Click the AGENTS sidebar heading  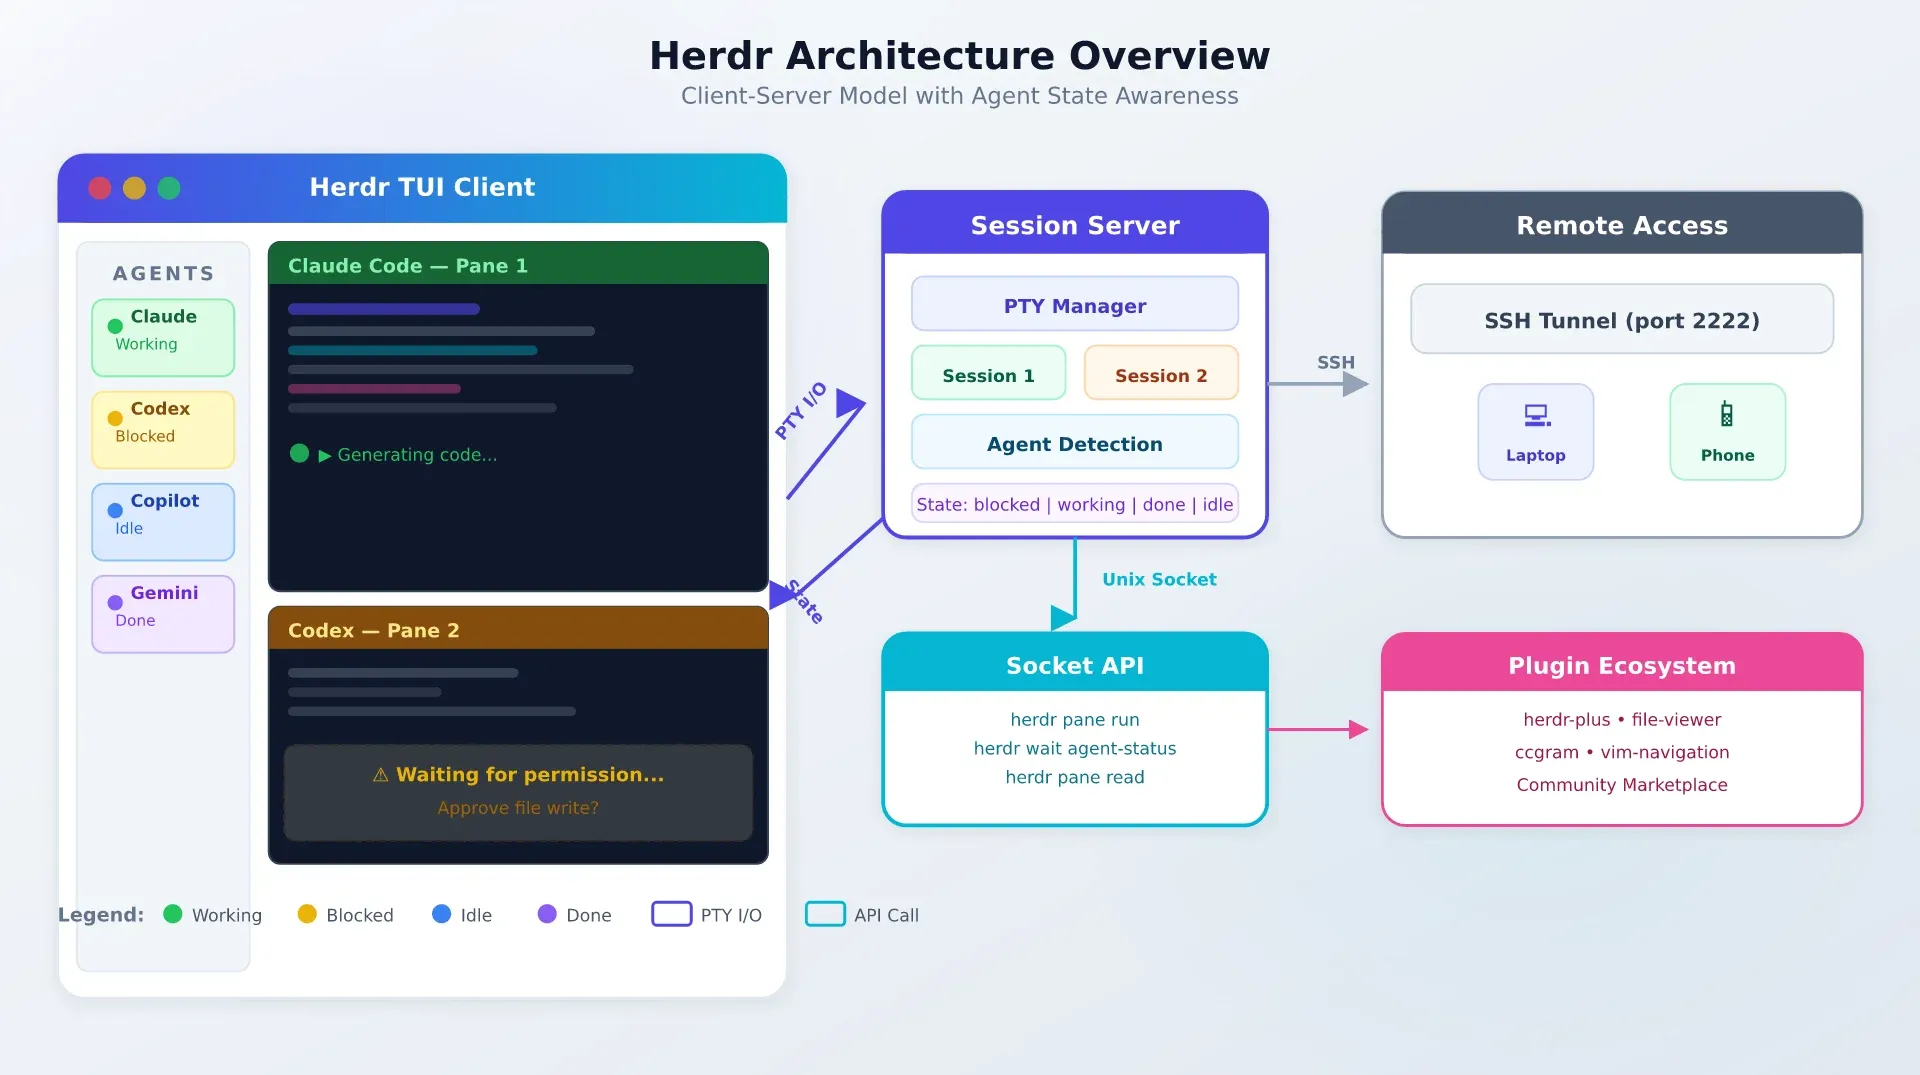coord(163,273)
